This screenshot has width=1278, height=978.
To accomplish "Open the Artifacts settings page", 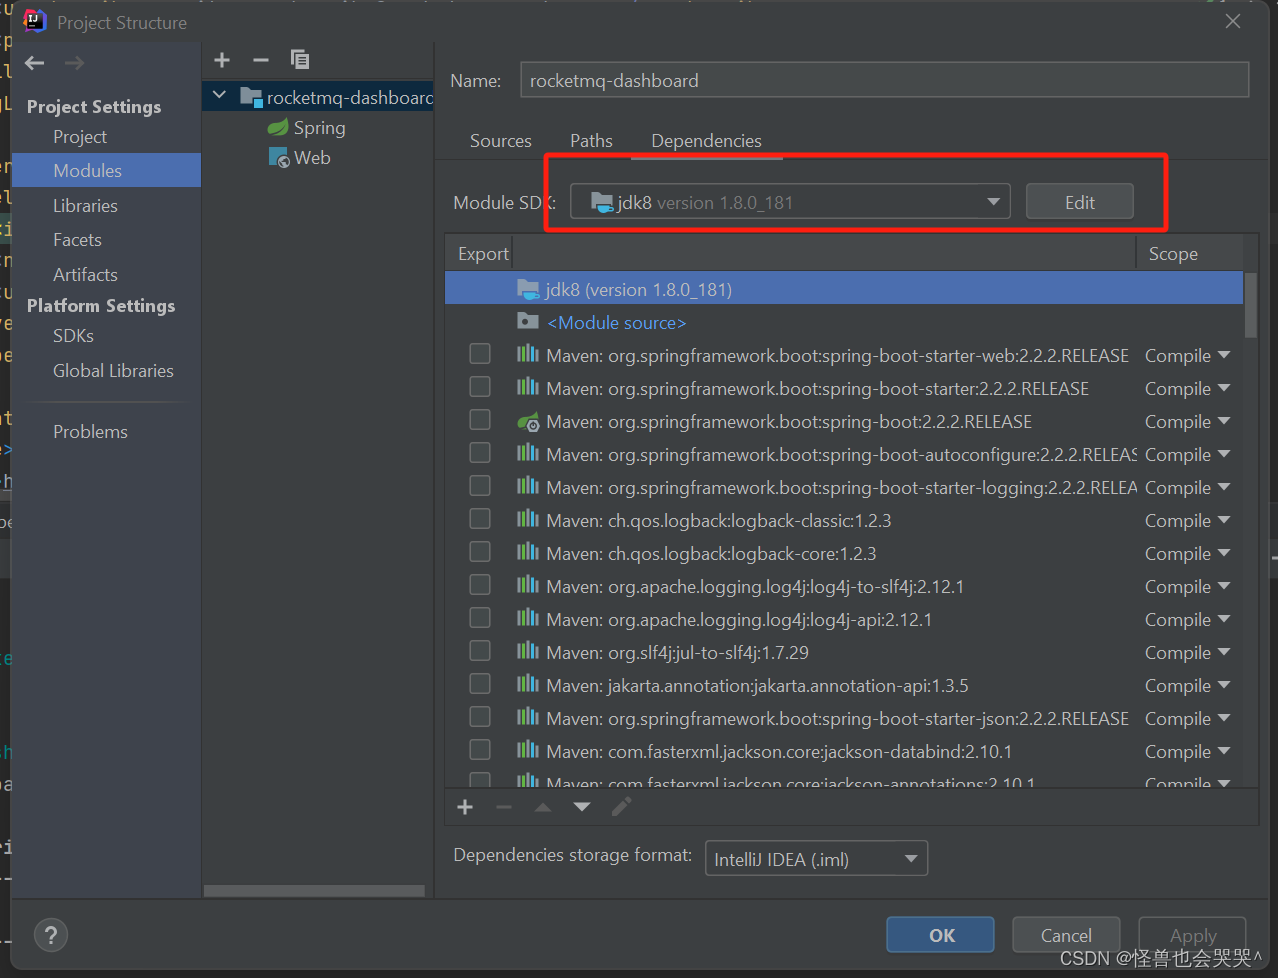I will (x=85, y=275).
